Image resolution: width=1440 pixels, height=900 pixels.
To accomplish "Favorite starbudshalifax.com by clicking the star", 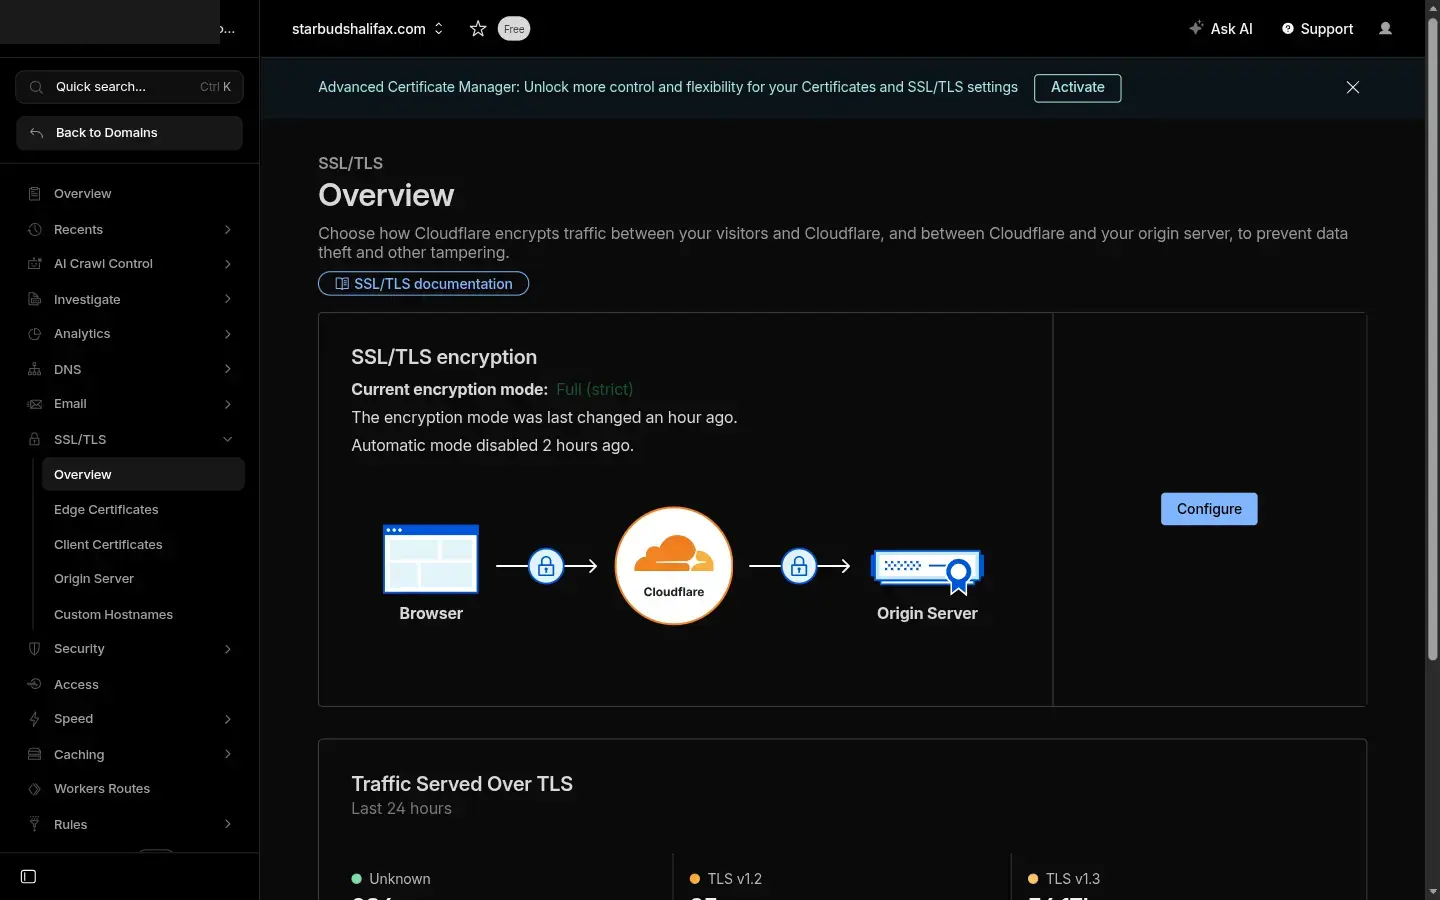I will pos(477,29).
